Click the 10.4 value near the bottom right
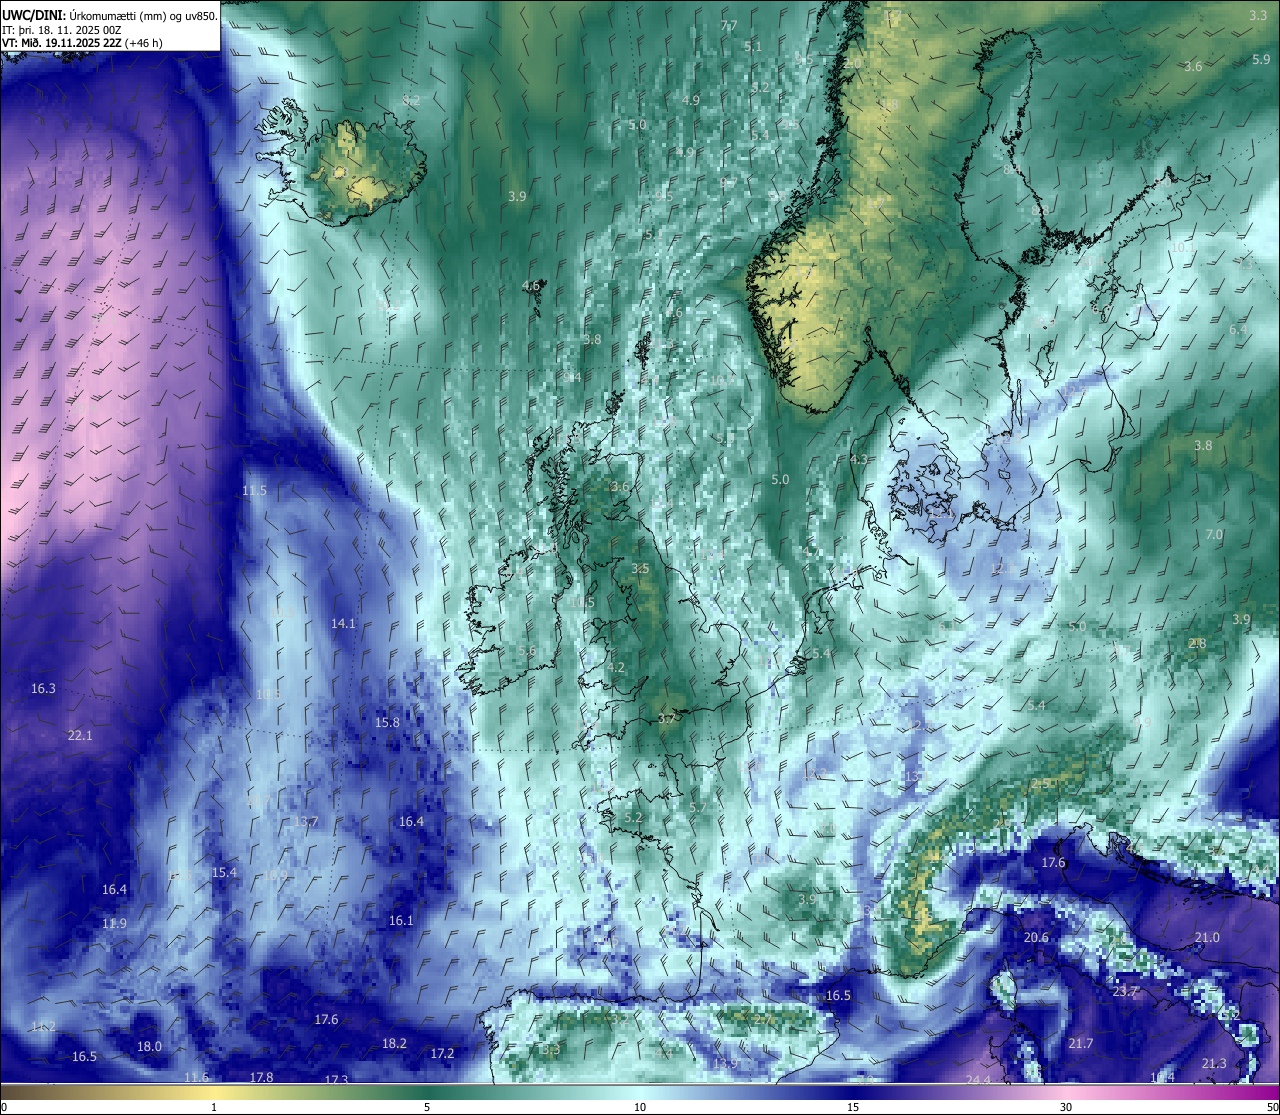The height and width of the screenshot is (1115, 1280). click(1162, 1077)
